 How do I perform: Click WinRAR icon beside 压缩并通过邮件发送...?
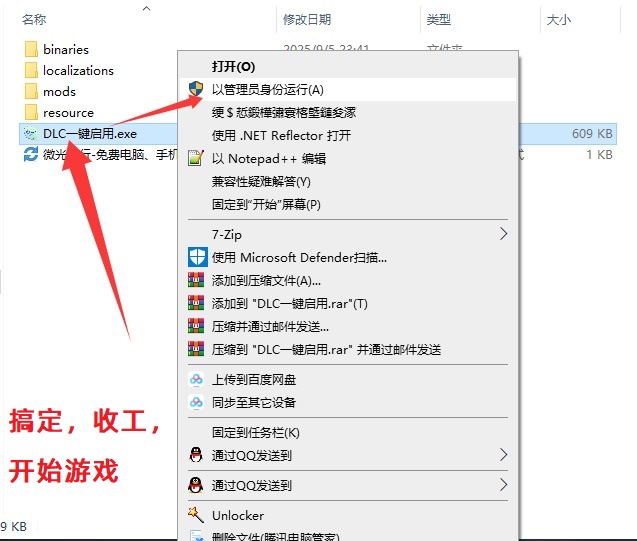[x=196, y=326]
